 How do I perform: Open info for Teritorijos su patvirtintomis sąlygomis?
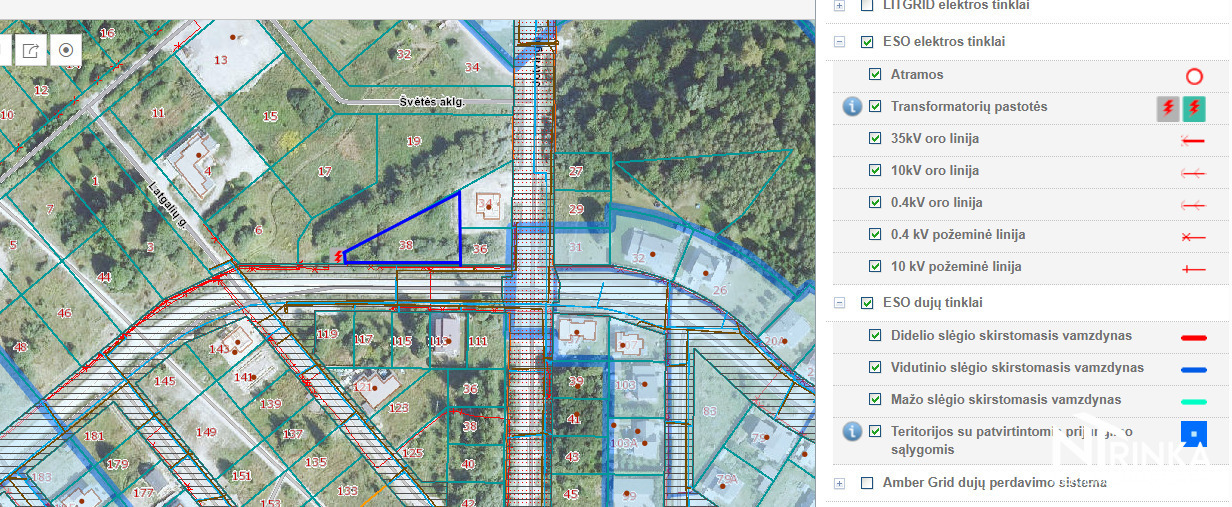[x=851, y=431]
